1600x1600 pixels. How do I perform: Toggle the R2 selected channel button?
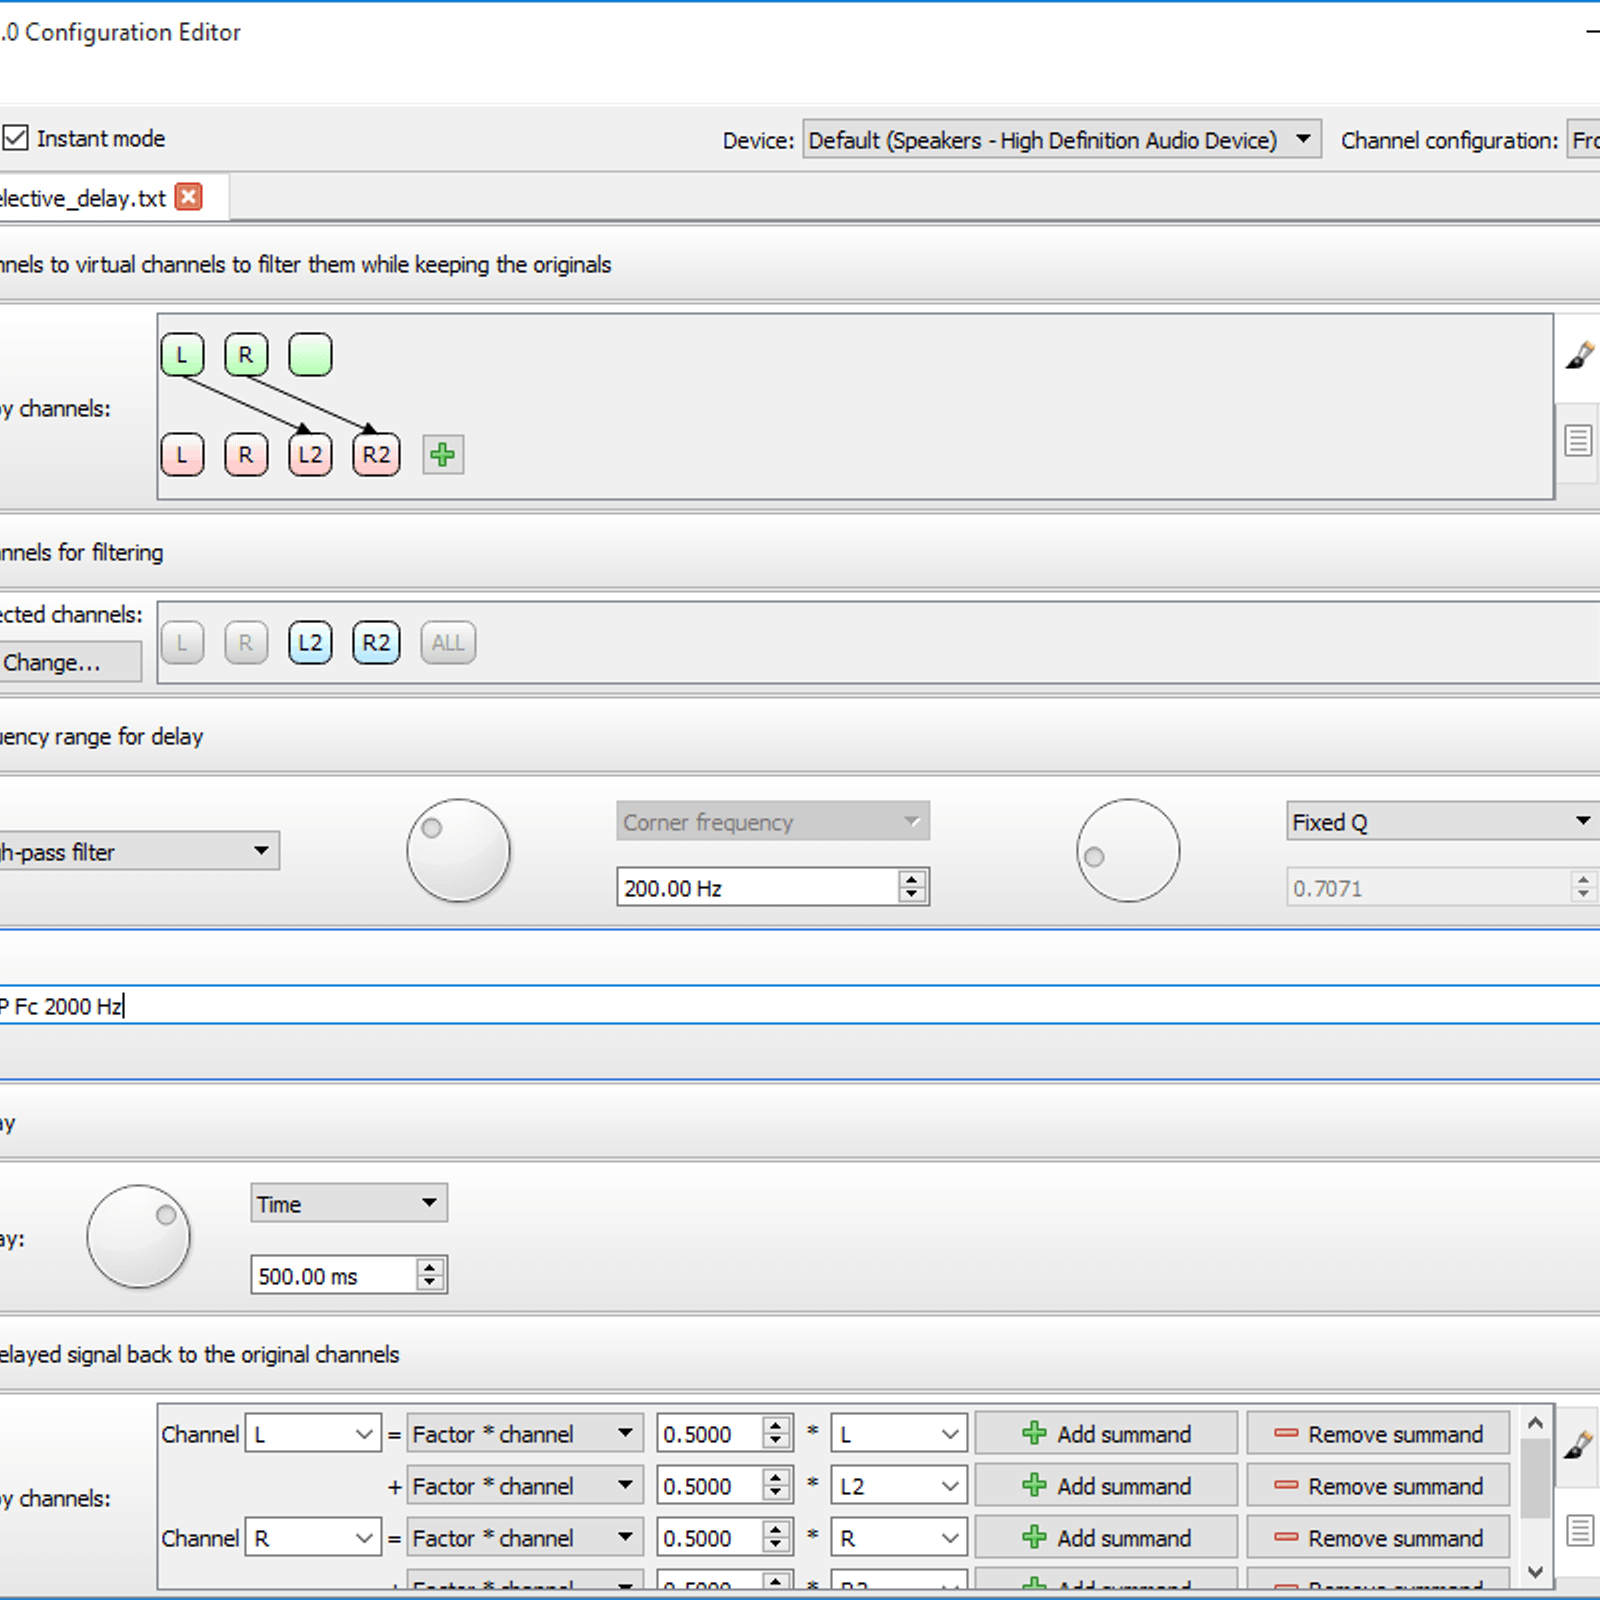(x=376, y=643)
